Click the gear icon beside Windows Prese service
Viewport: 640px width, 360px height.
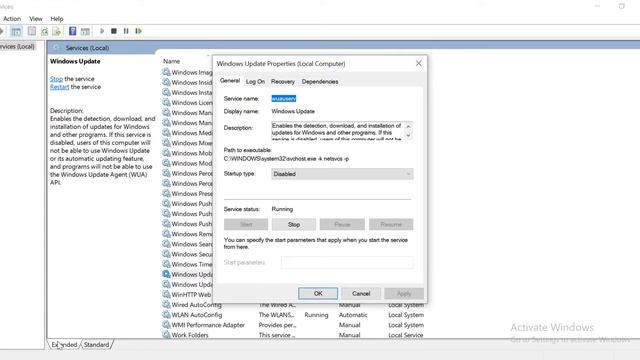[166, 193]
